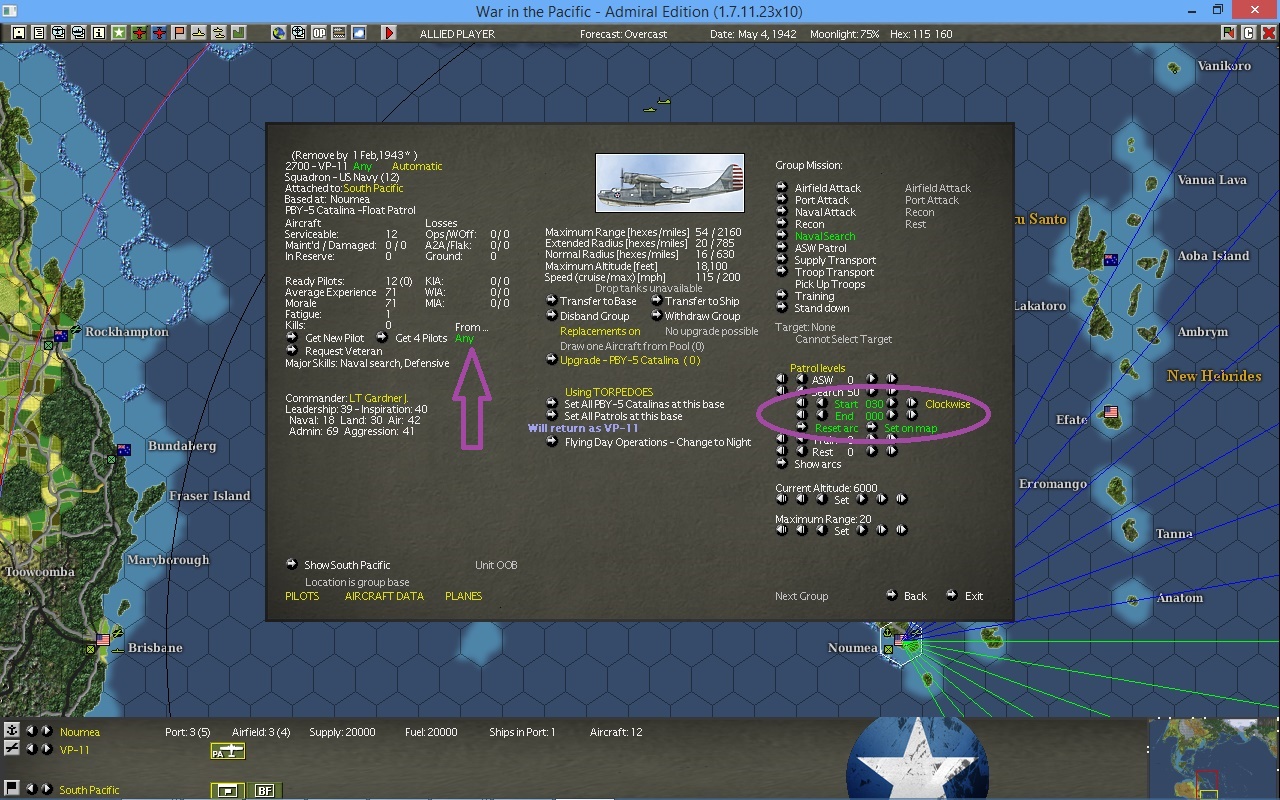1280x800 pixels.
Task: Increase arc Start value by one step
Action: click(x=892, y=404)
